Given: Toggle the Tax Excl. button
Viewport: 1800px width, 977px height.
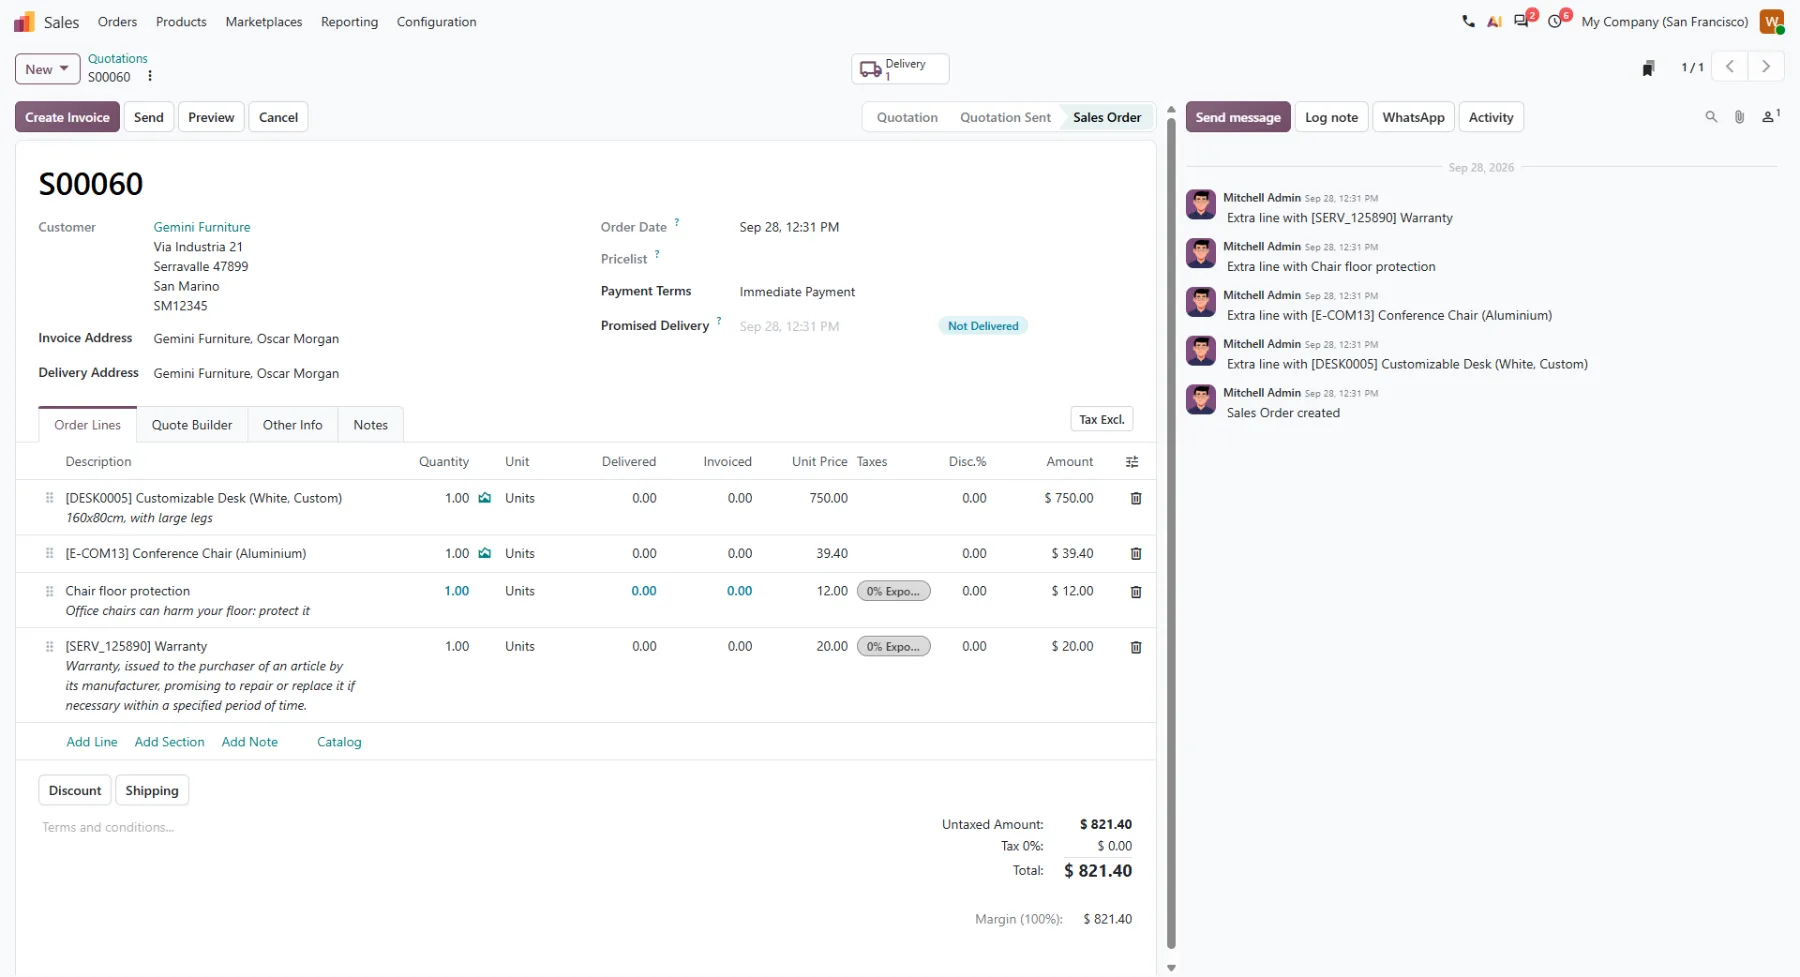Looking at the screenshot, I should (x=1101, y=420).
